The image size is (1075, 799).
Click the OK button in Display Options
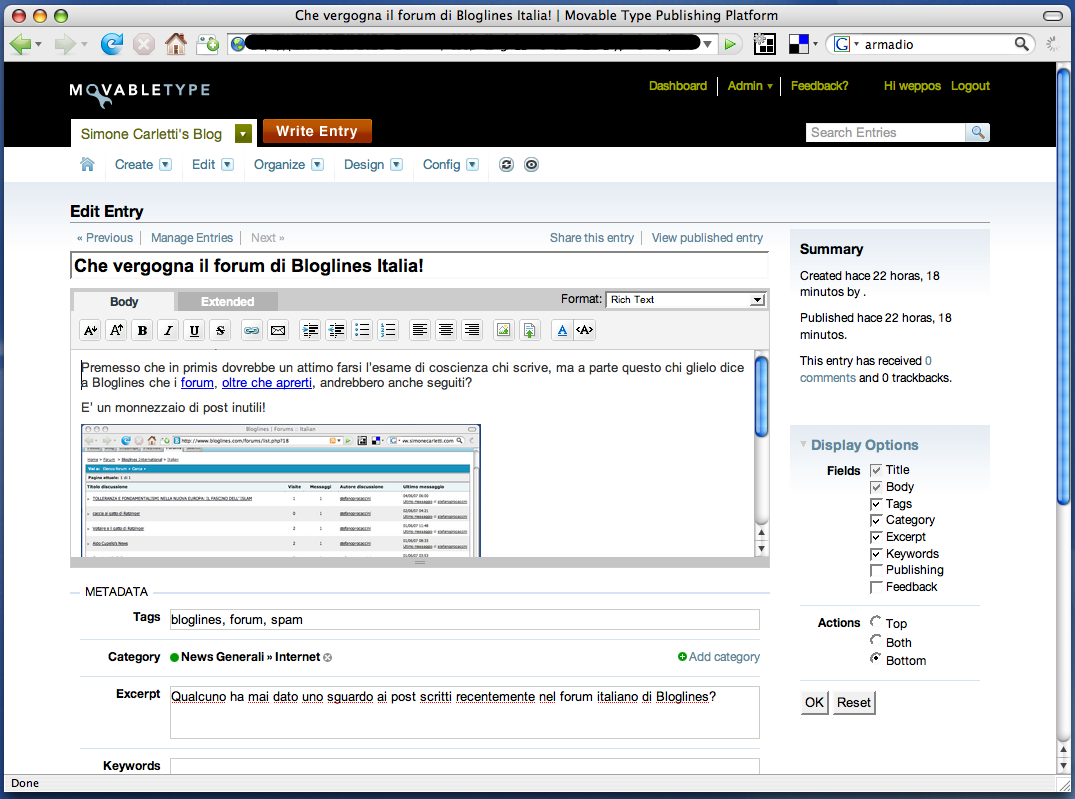tap(814, 702)
